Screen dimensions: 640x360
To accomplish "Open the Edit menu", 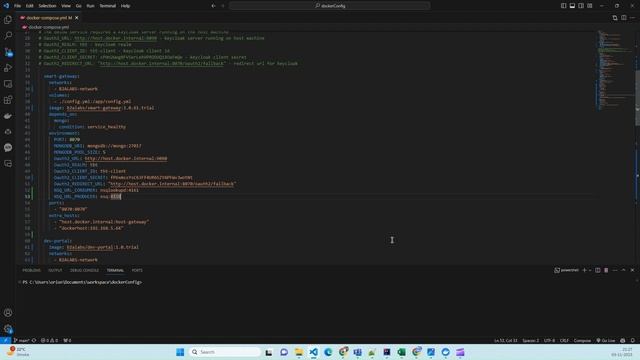I will coord(29,6).
